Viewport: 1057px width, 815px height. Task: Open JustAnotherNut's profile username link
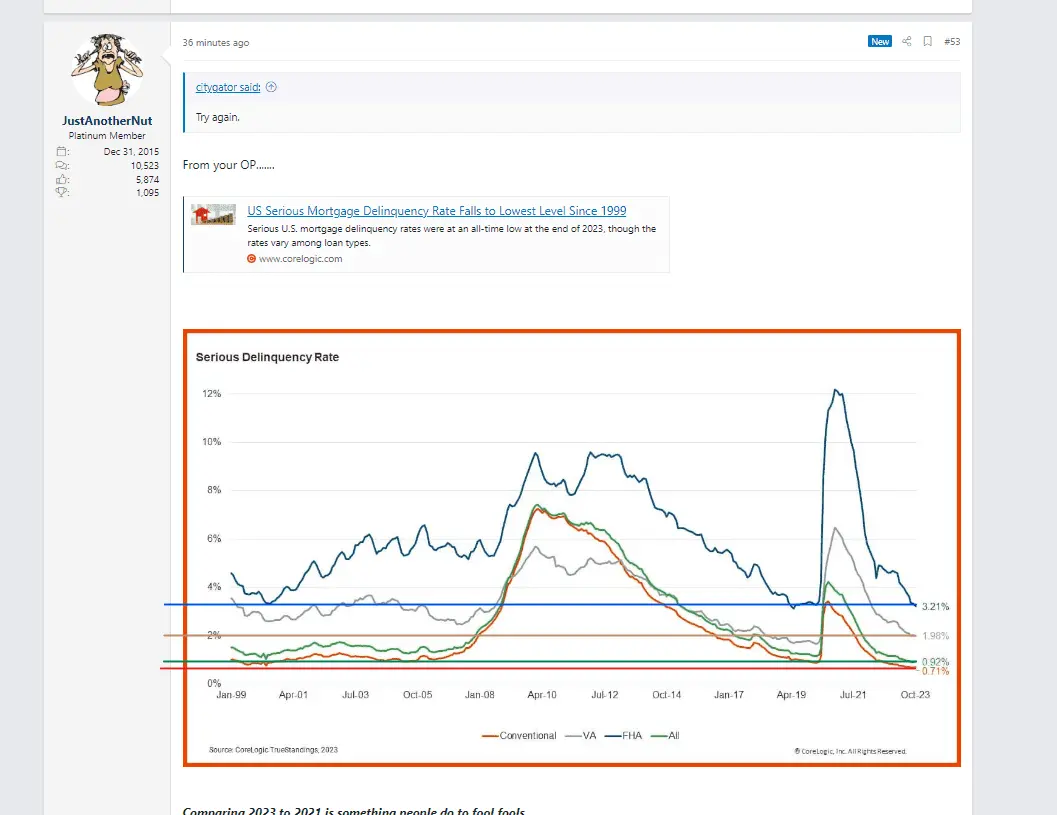(x=107, y=121)
